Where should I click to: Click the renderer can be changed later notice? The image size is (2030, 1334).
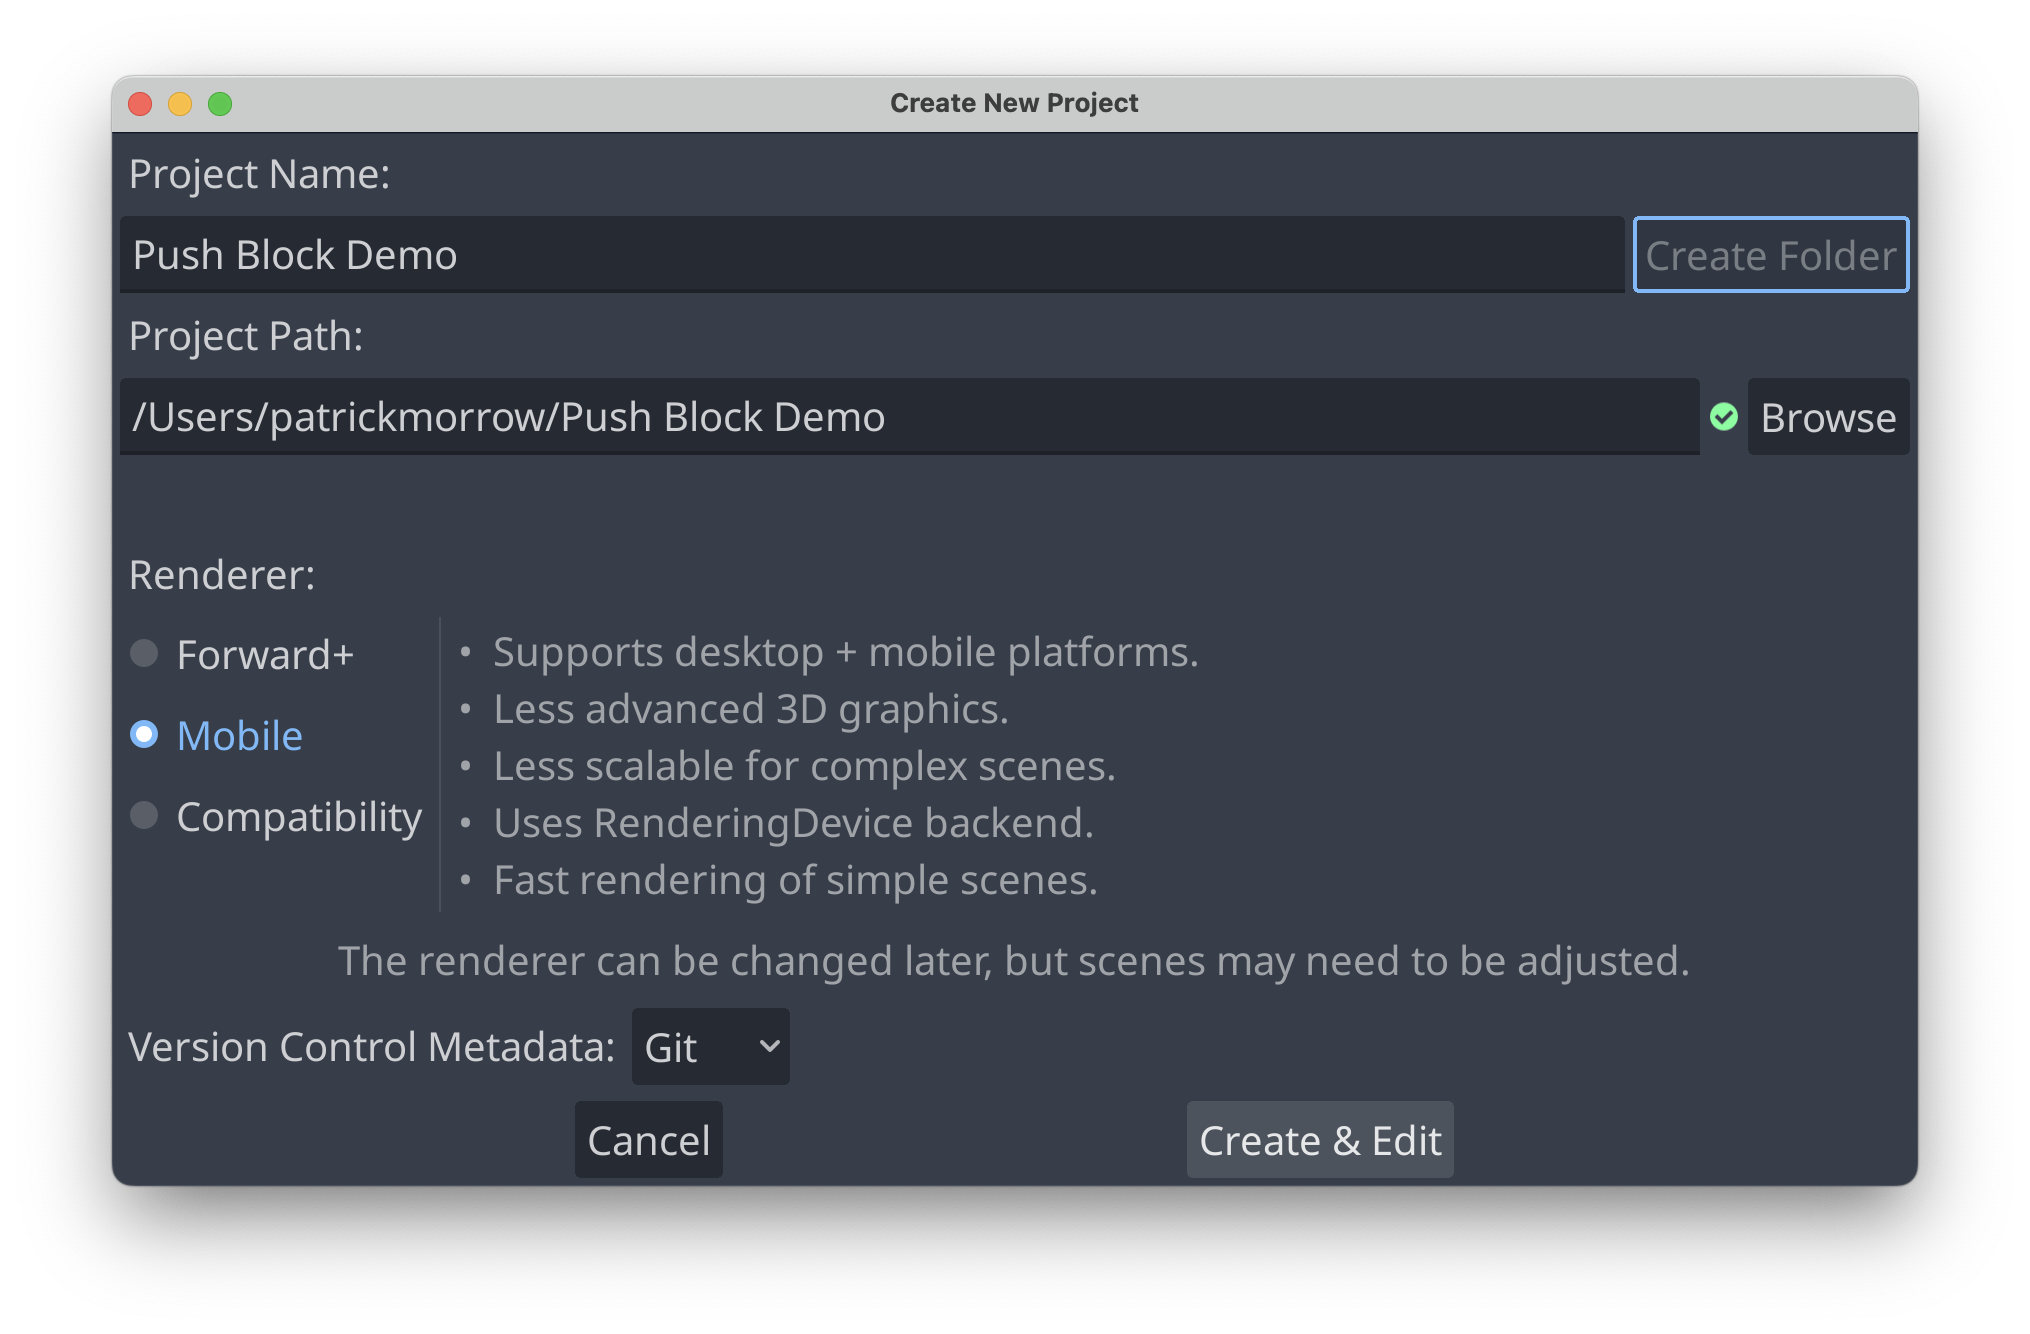1014,961
